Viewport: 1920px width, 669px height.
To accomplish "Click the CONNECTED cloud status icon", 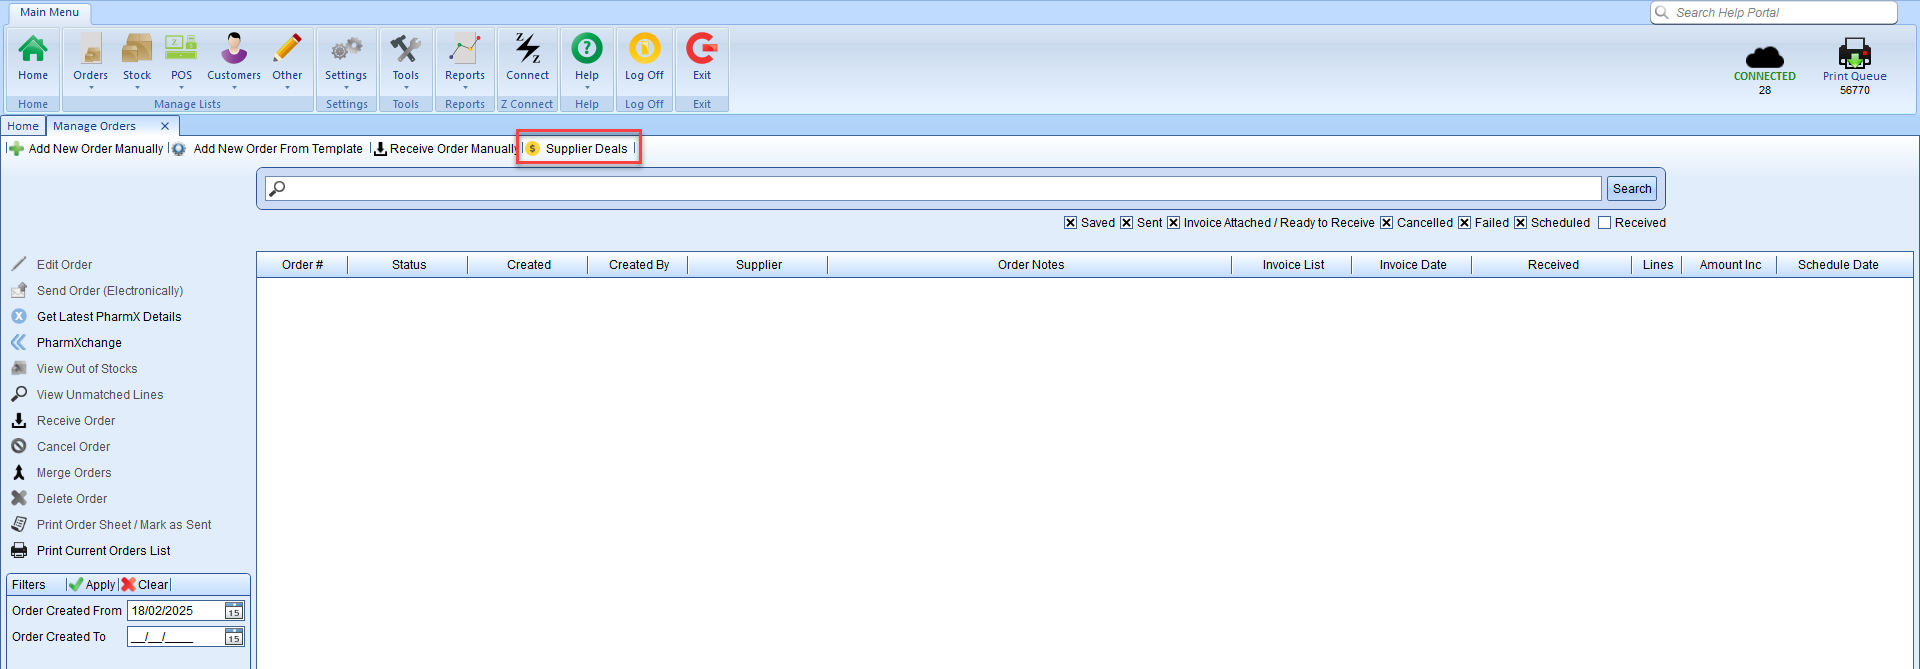I will [x=1764, y=57].
